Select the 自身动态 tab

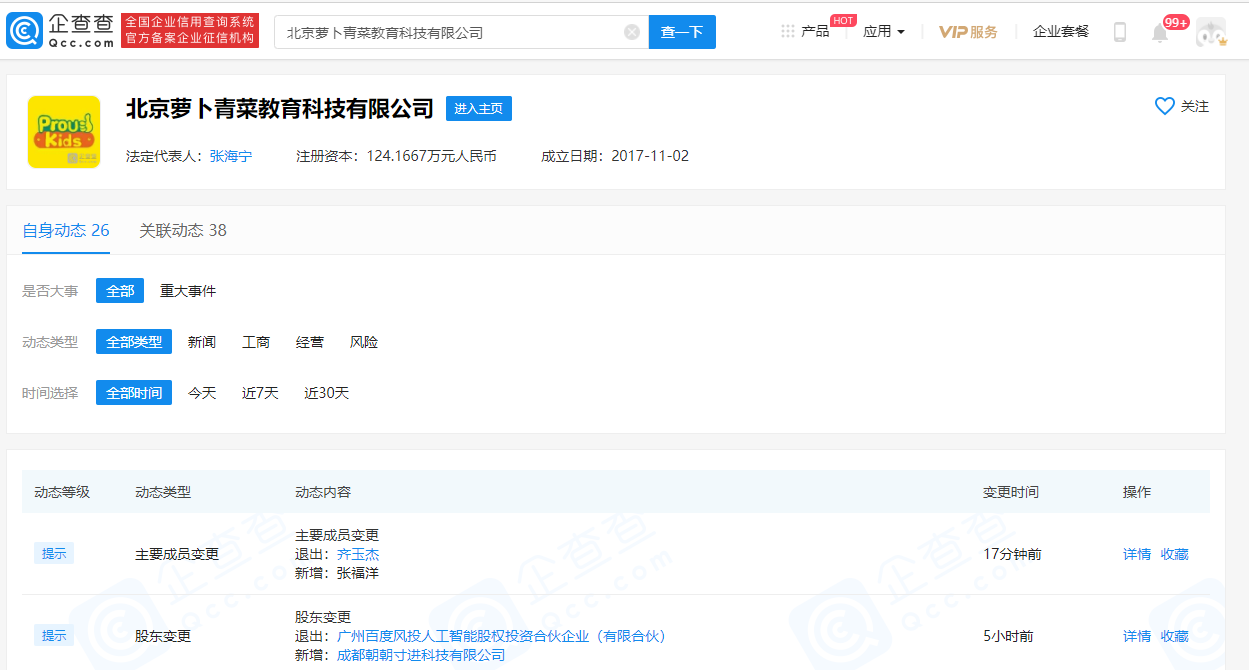coord(66,231)
